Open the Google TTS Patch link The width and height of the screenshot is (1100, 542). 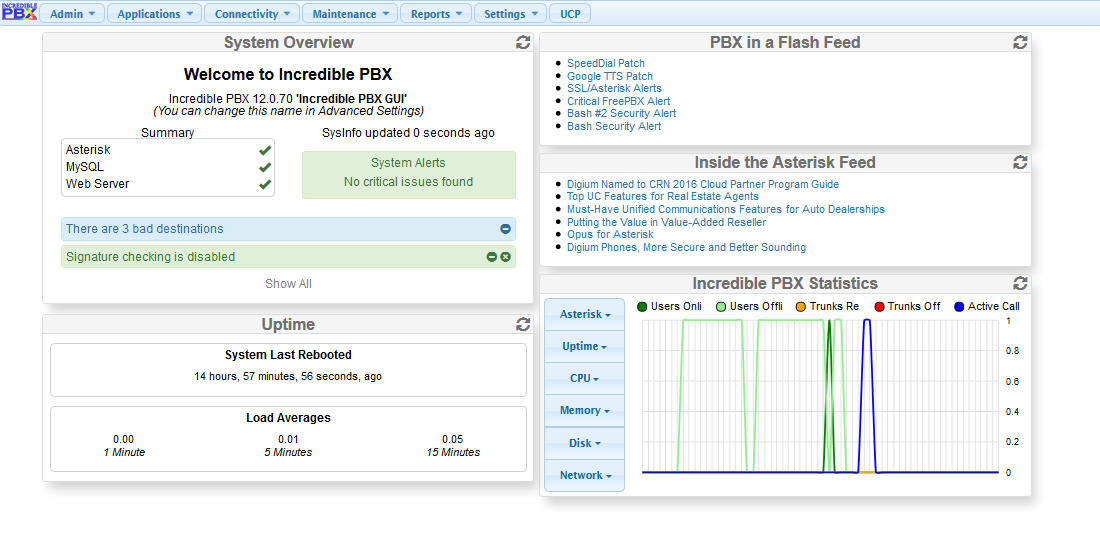point(610,76)
